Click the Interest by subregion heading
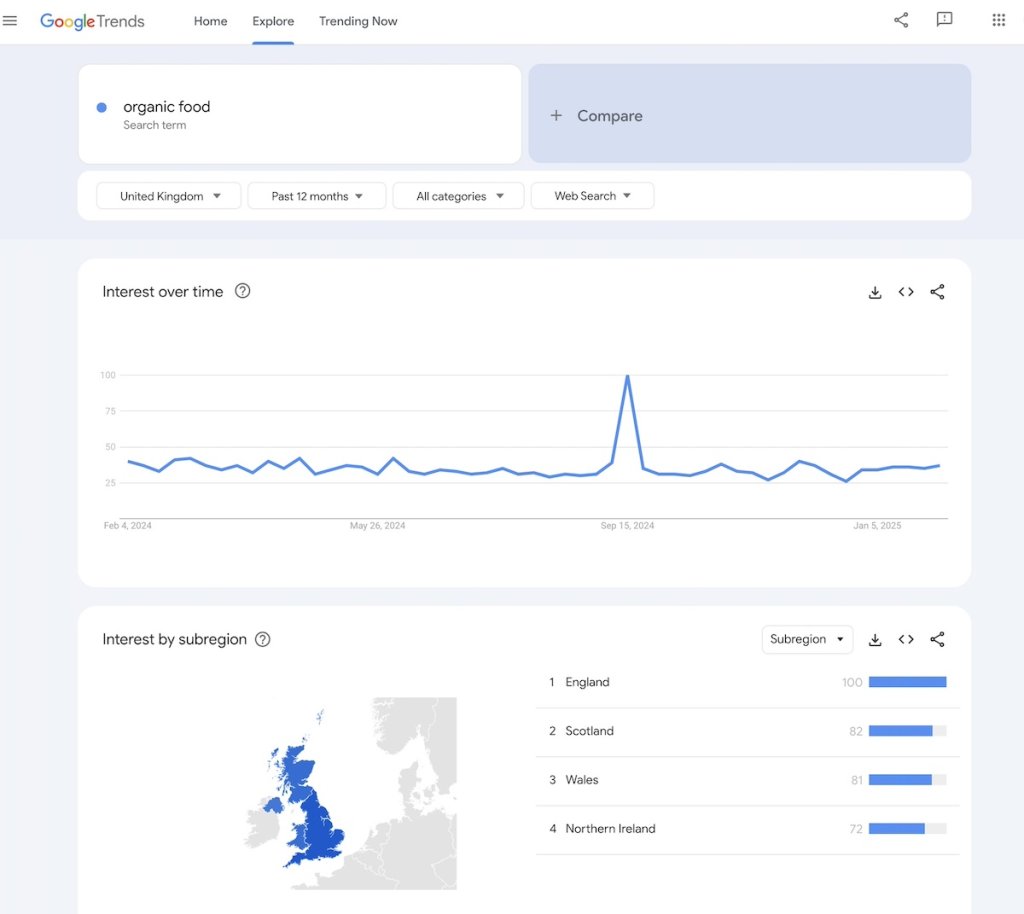Screen dimensions: 1024x914 click(x=174, y=639)
